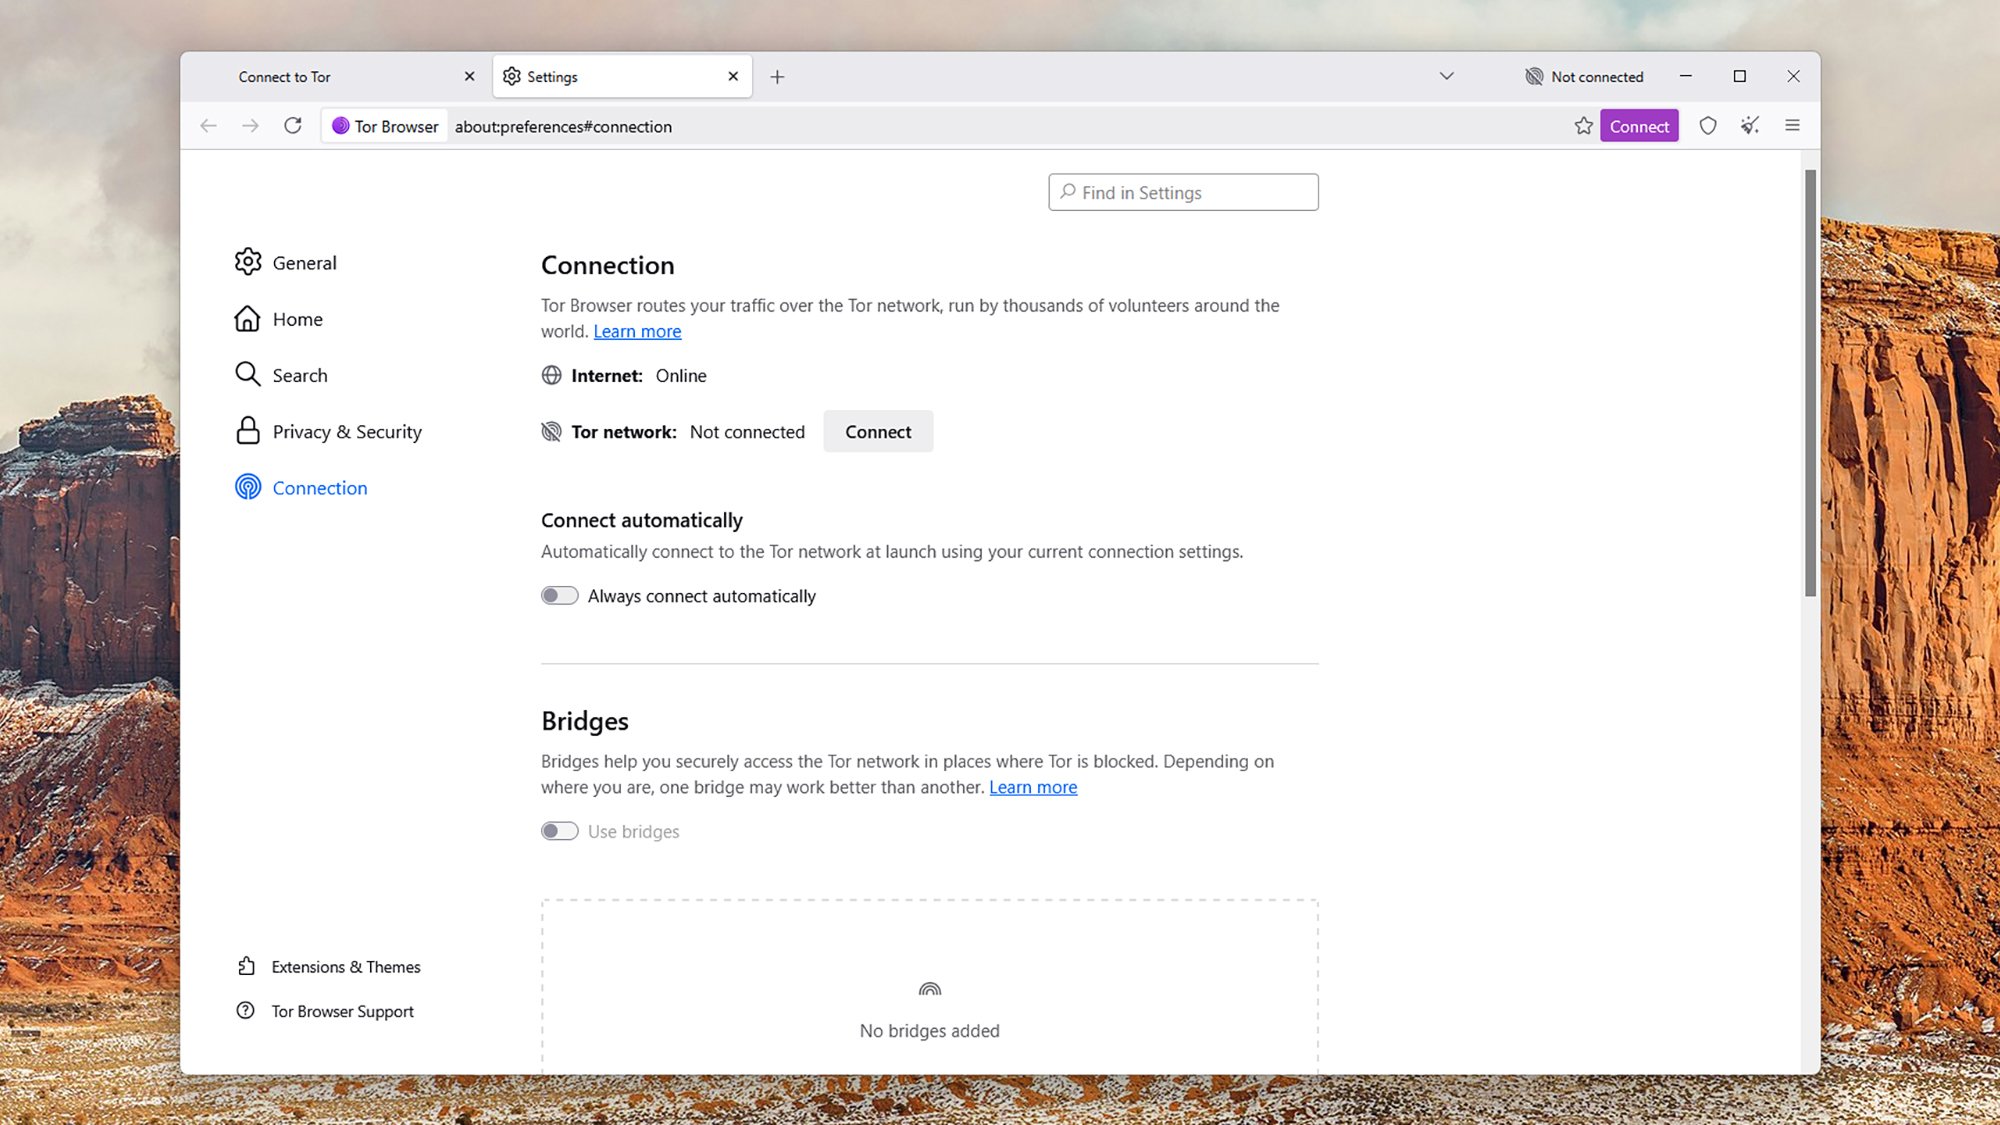
Task: Click the Connection onion icon in sidebar
Action: 248,487
